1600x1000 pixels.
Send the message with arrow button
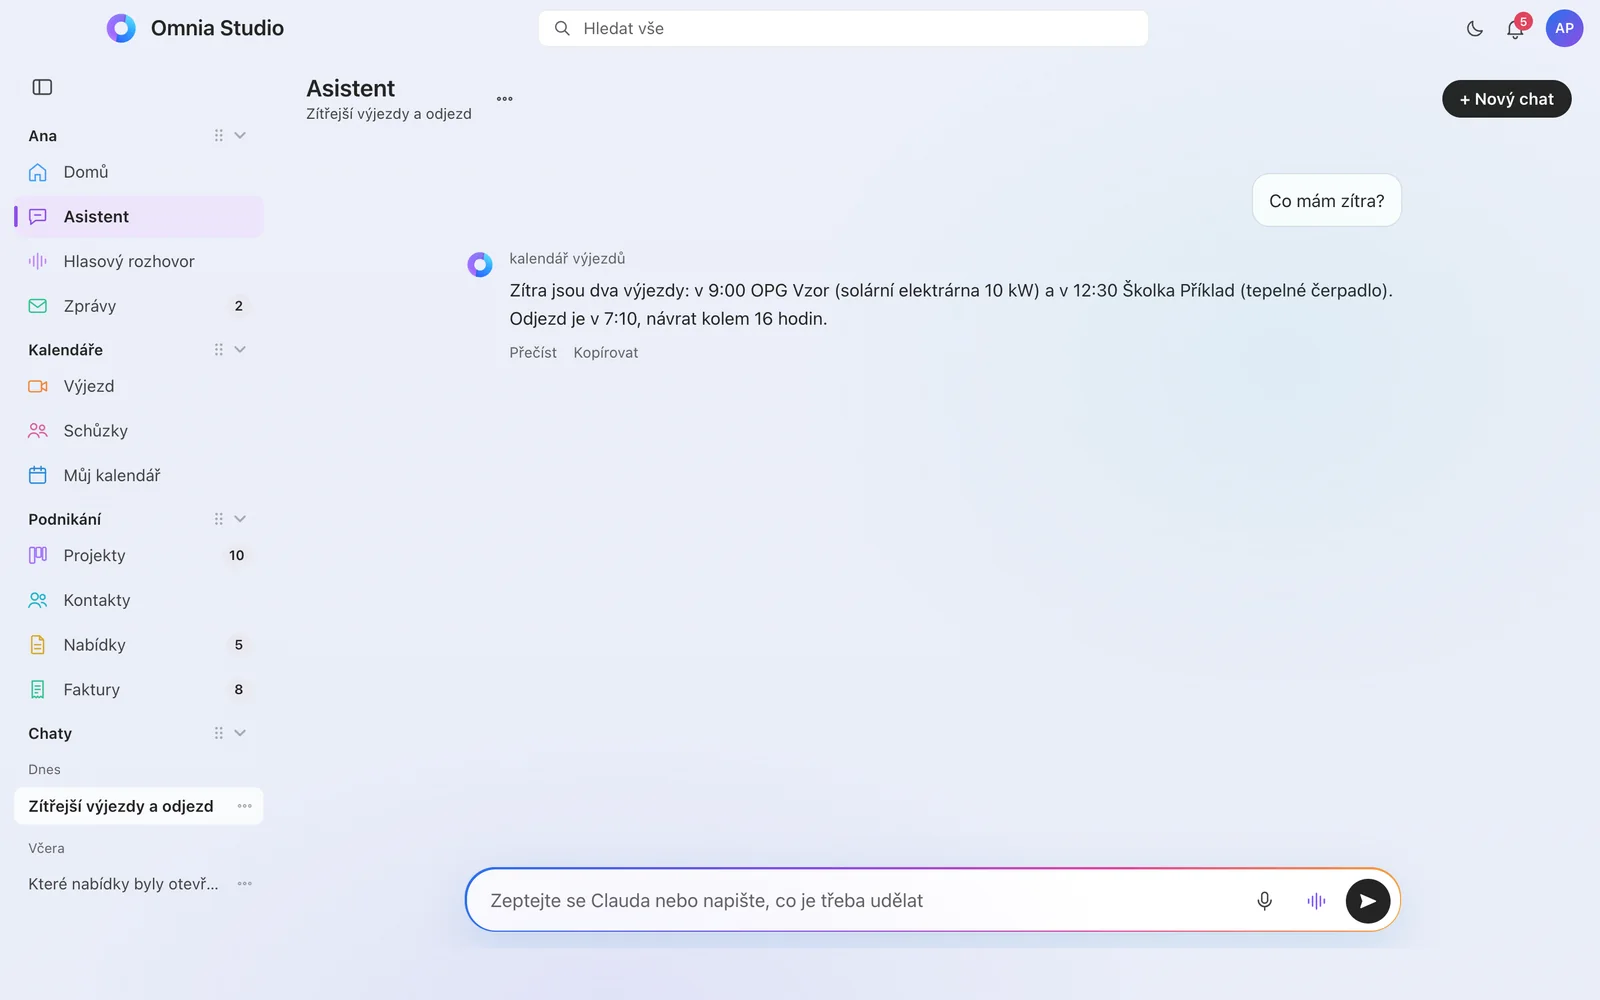point(1368,901)
